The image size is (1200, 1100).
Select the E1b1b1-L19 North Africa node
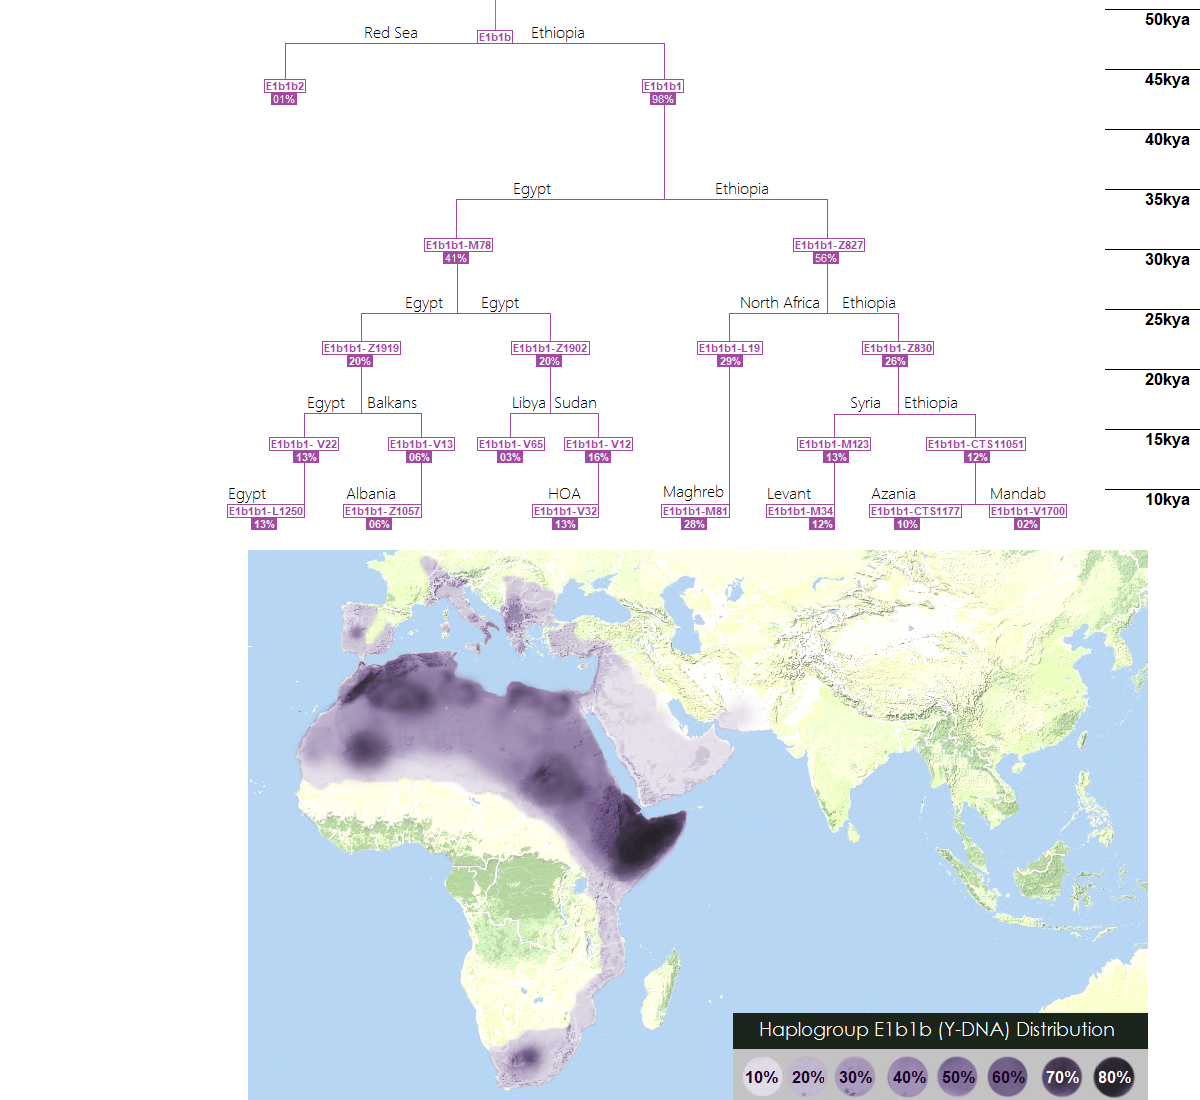point(730,348)
